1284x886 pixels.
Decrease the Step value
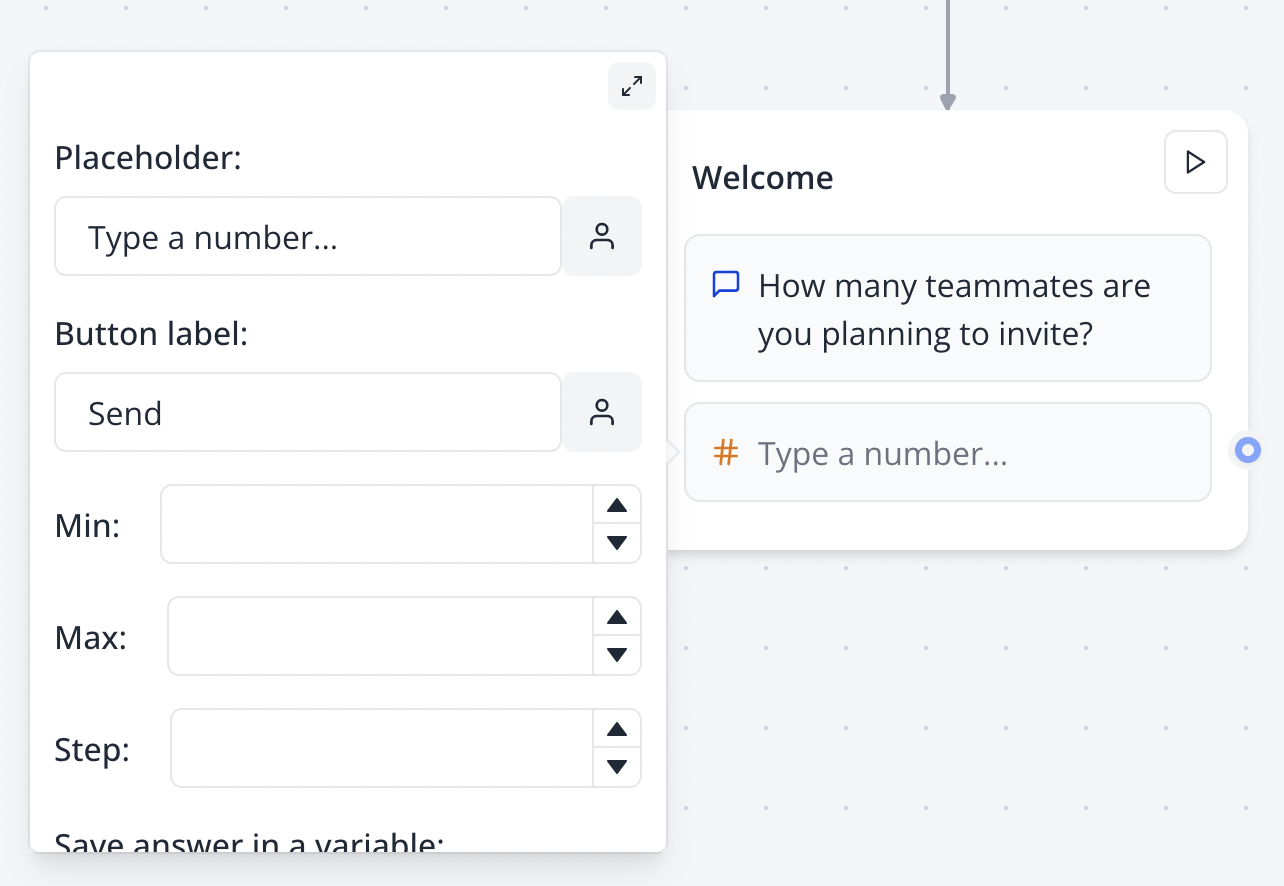(x=617, y=767)
